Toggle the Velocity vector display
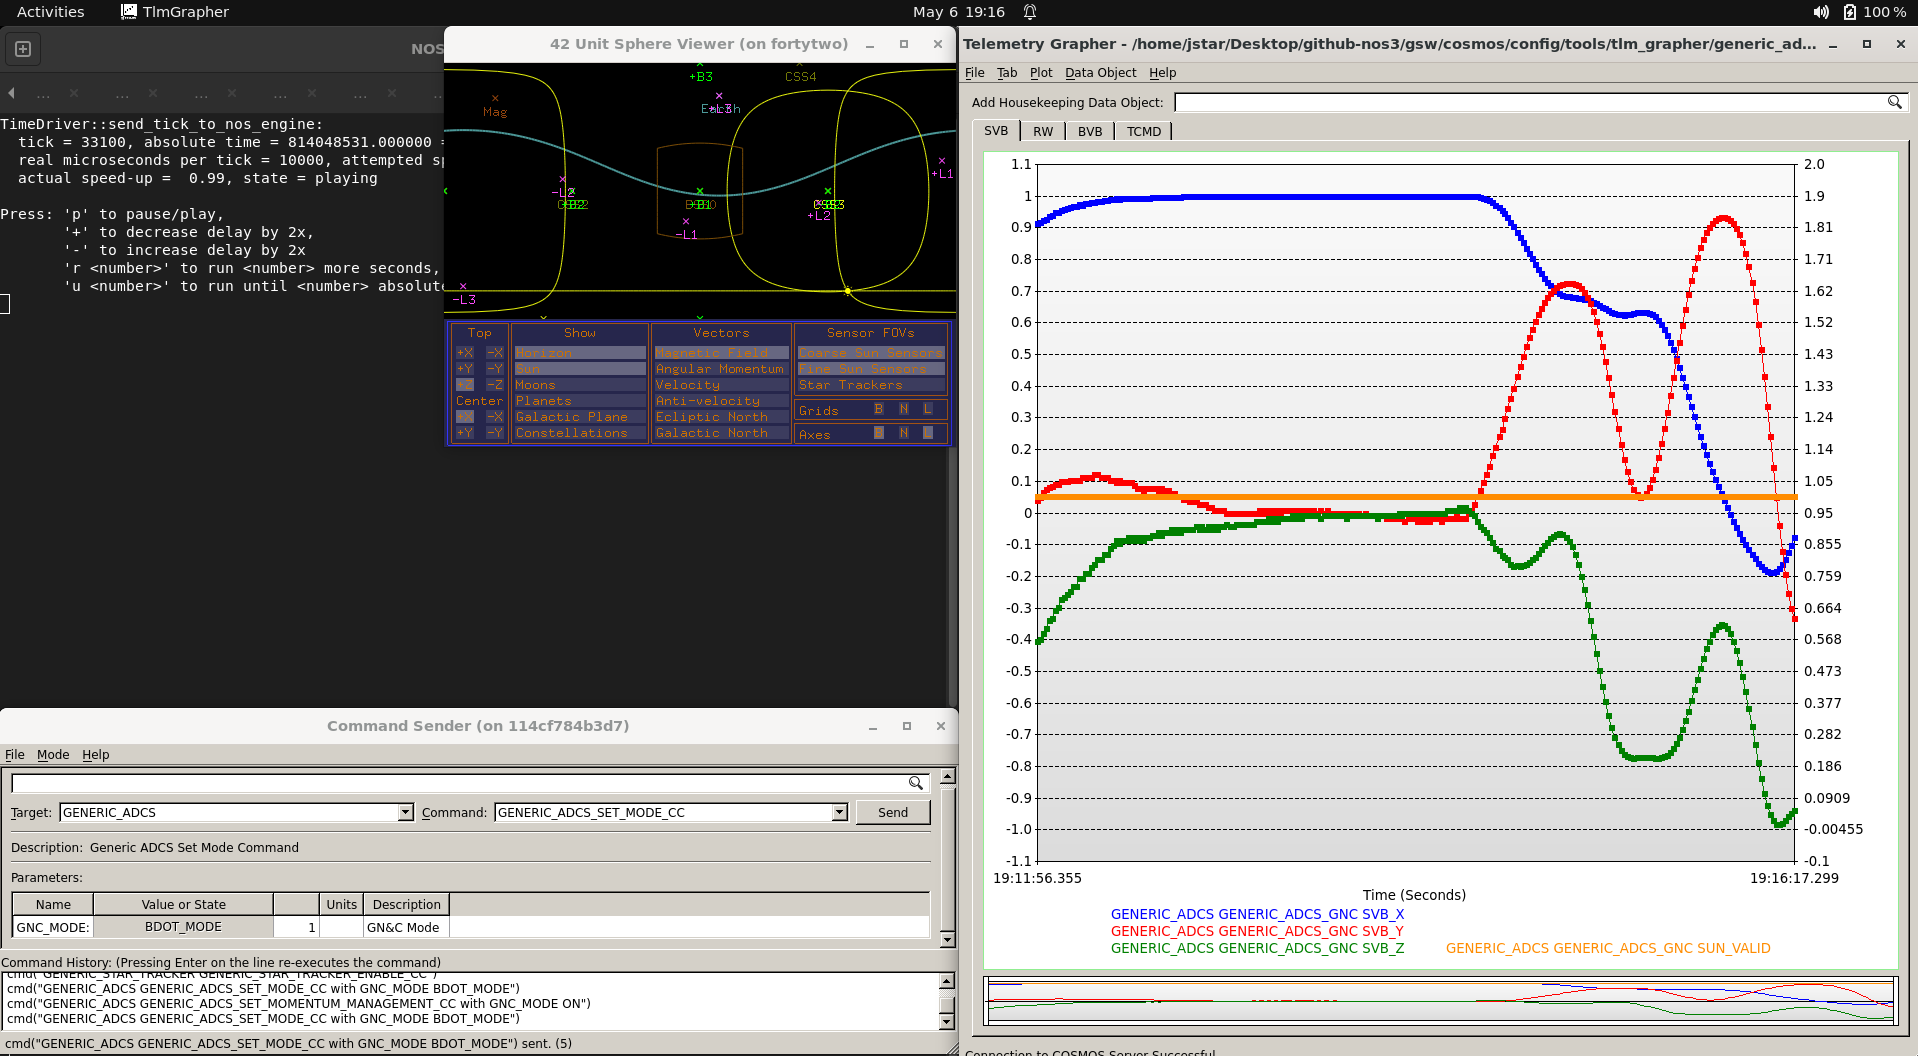 (x=721, y=385)
